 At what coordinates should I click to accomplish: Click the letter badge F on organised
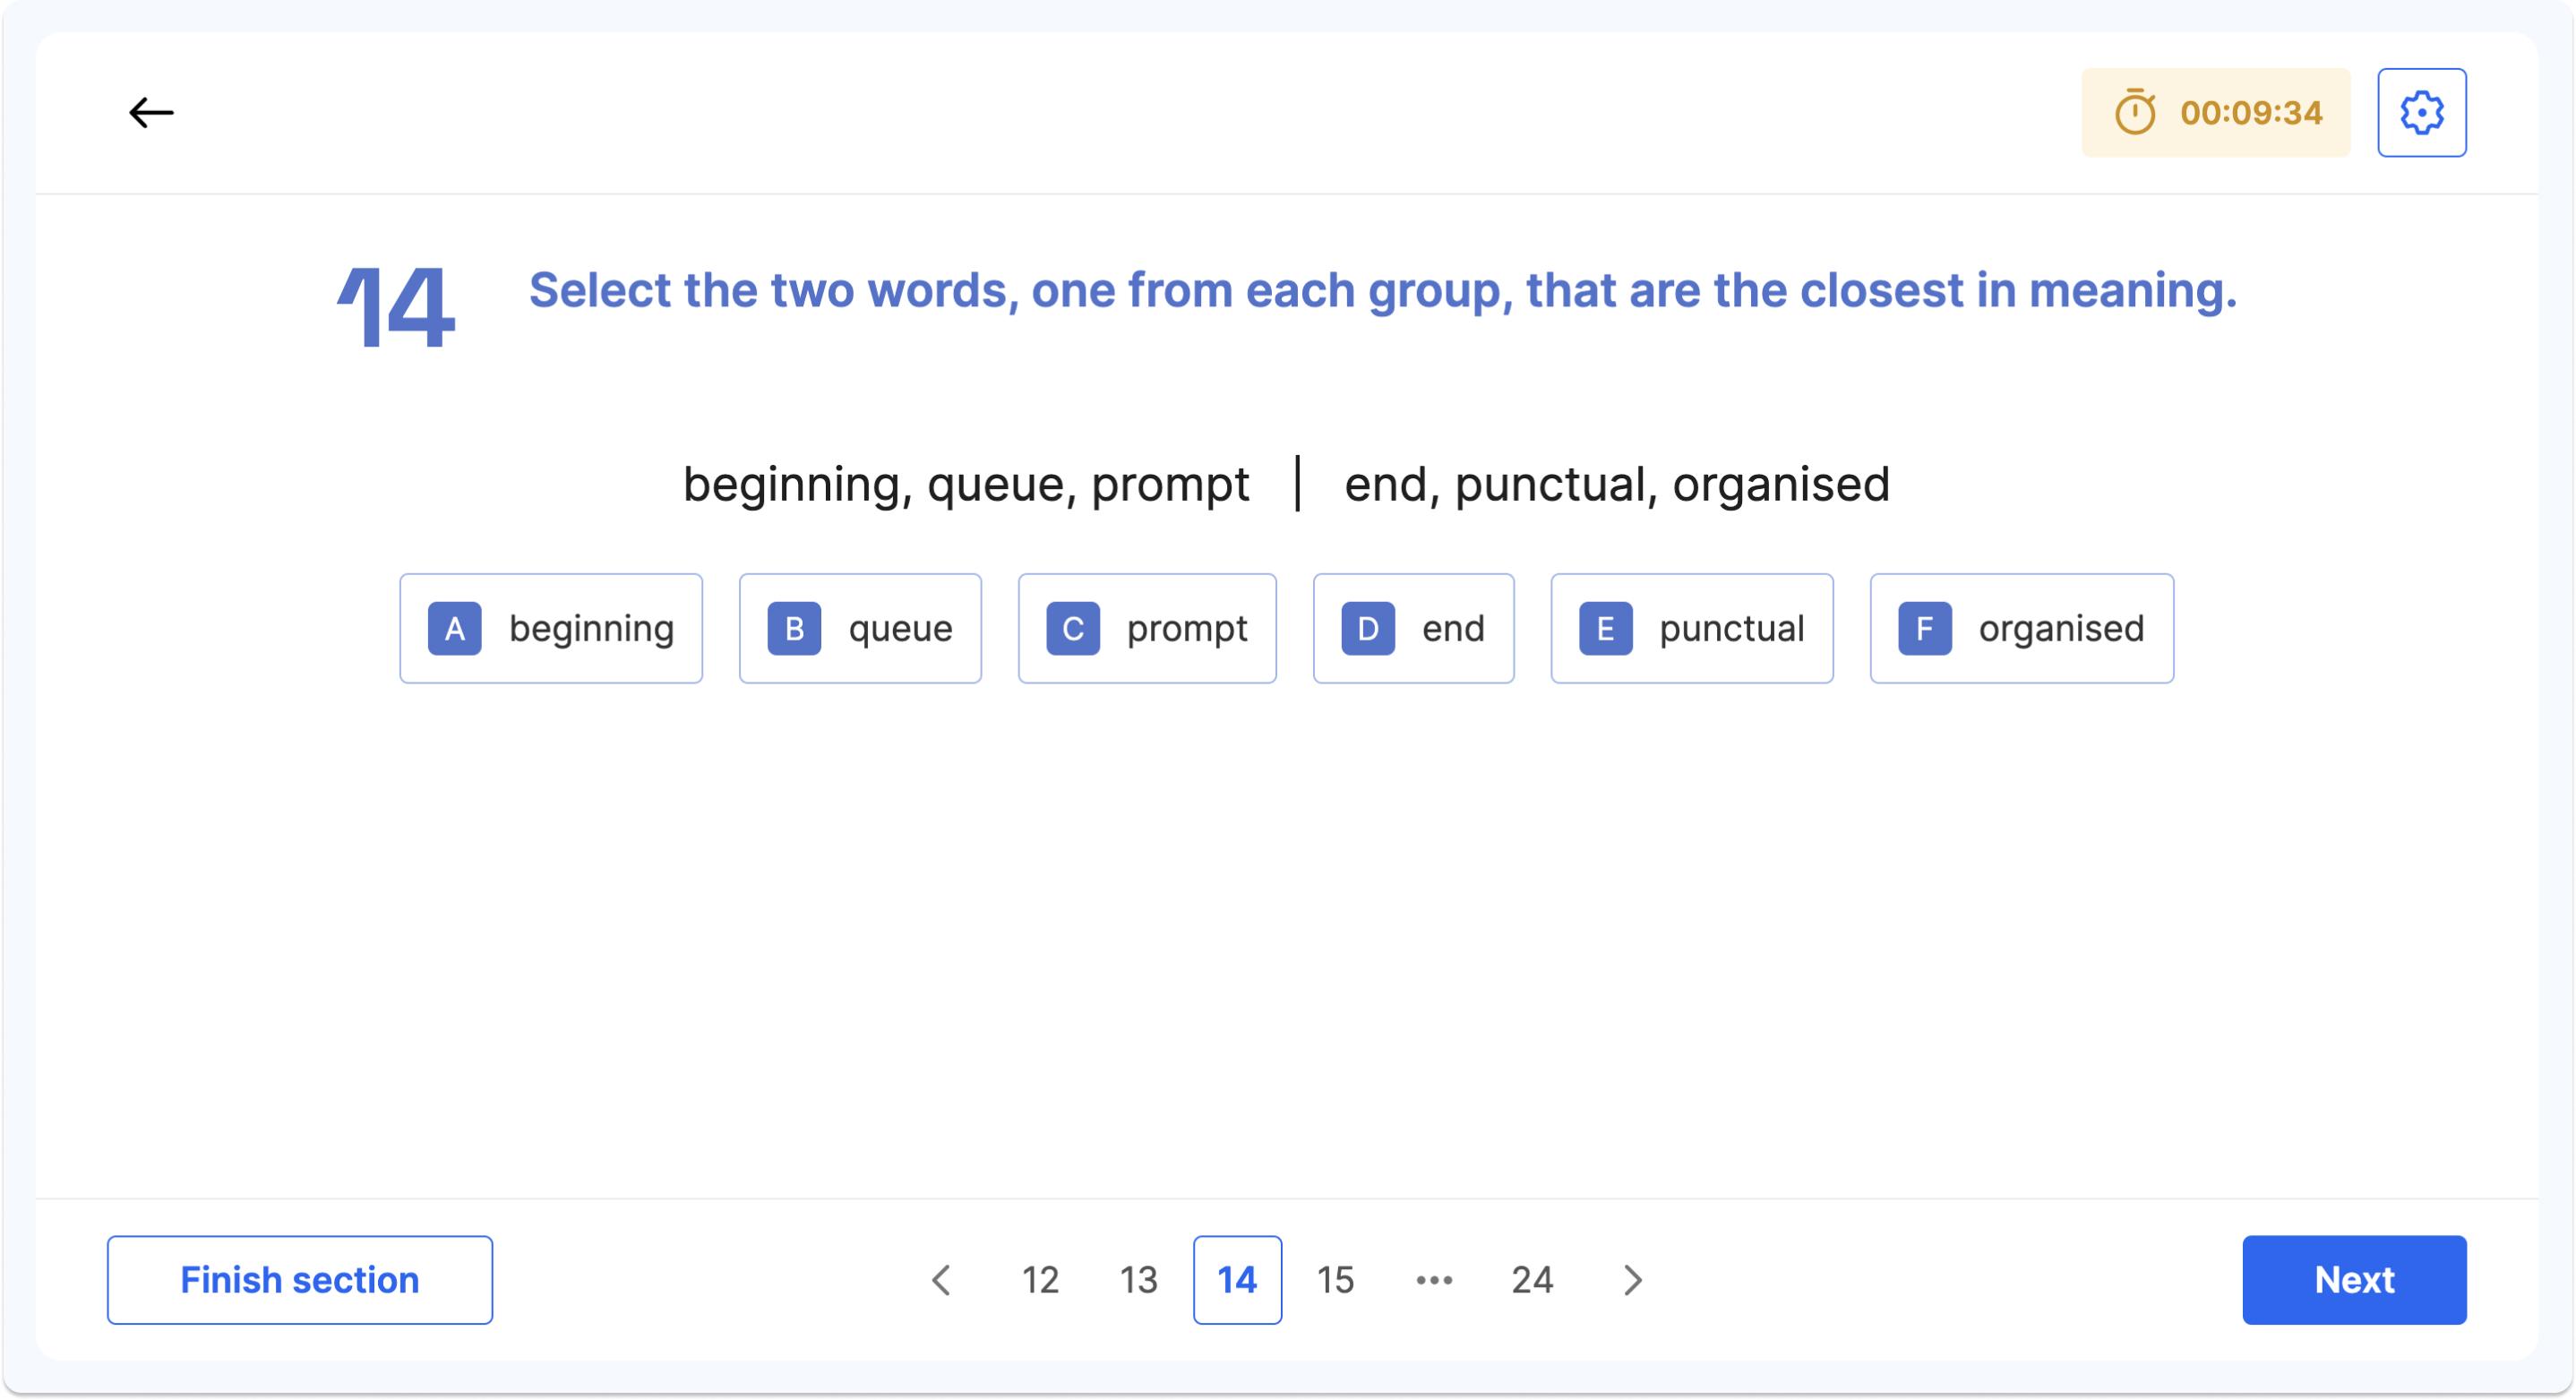[x=1925, y=628]
